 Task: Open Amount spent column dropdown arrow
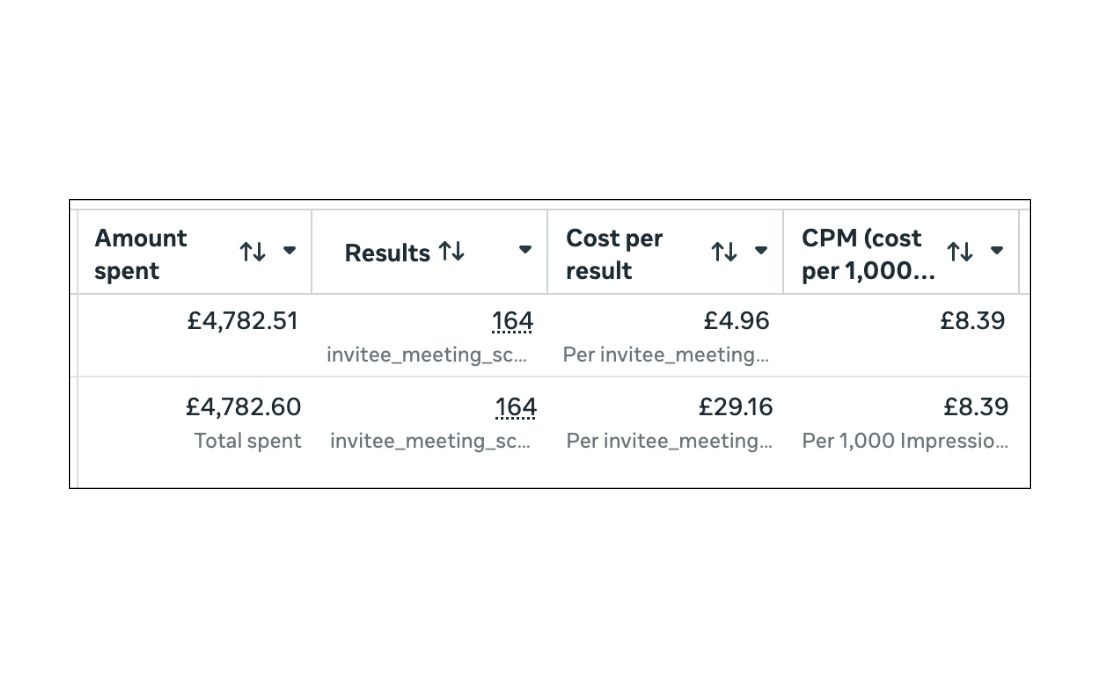(x=290, y=251)
